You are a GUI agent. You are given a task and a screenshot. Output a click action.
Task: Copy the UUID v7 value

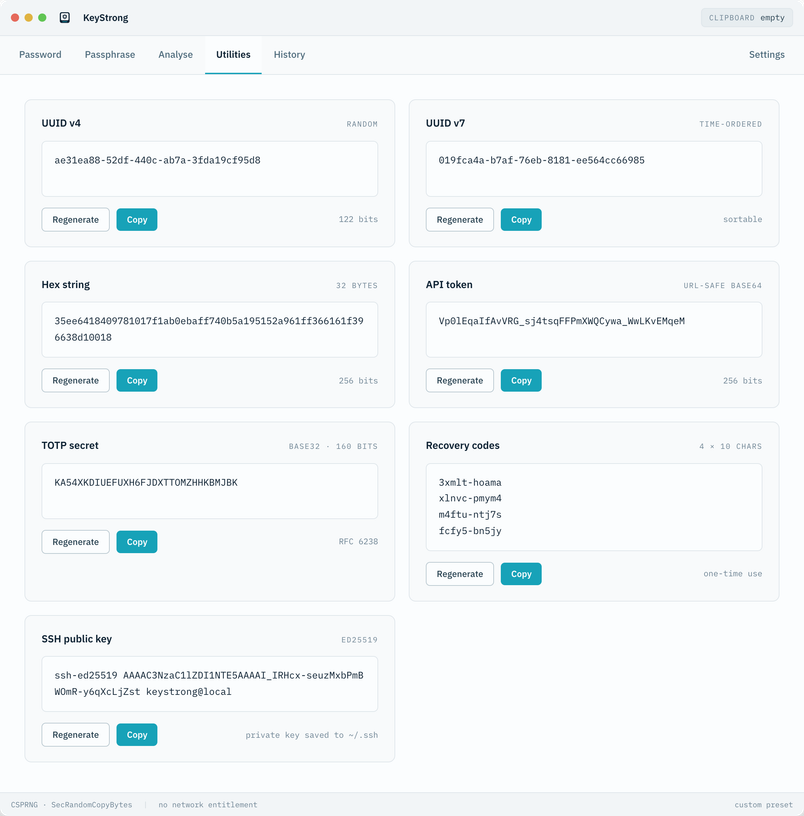click(x=521, y=220)
